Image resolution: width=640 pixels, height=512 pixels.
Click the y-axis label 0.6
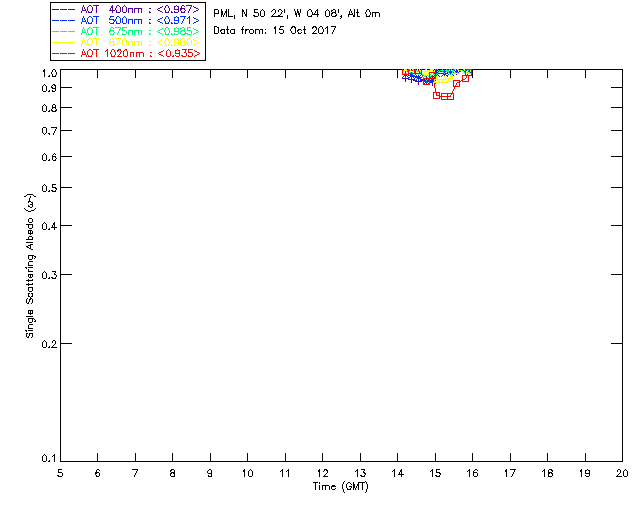click(49, 158)
